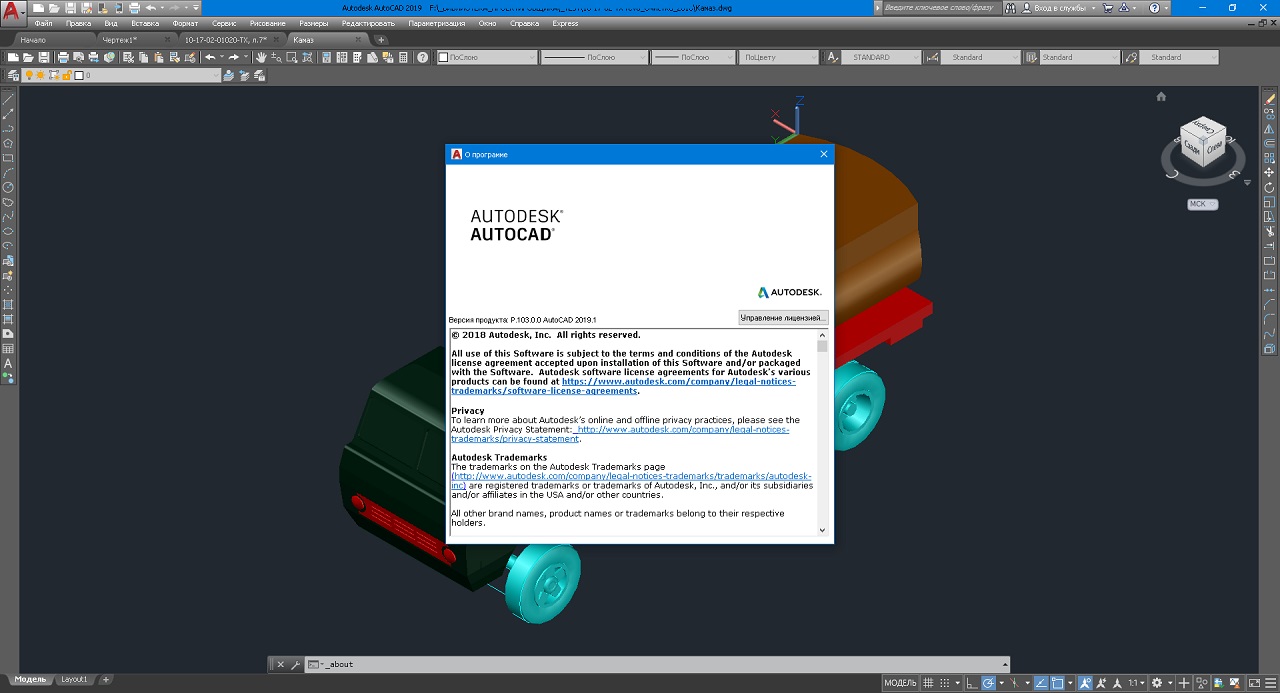
Task: Open the ПоЦвету plot style dropdown
Action: pyautogui.click(x=779, y=58)
